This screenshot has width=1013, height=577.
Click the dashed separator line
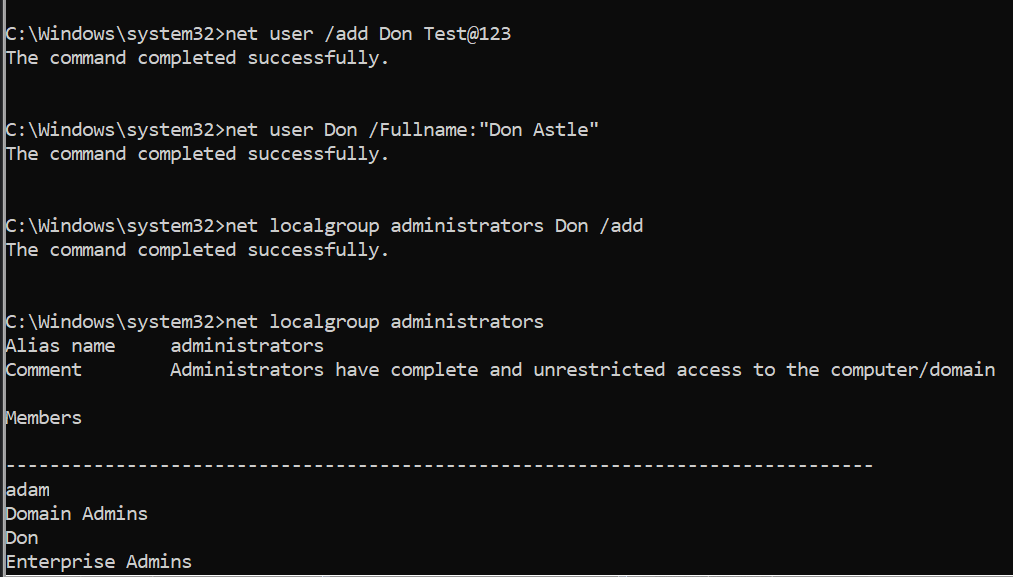click(x=440, y=466)
